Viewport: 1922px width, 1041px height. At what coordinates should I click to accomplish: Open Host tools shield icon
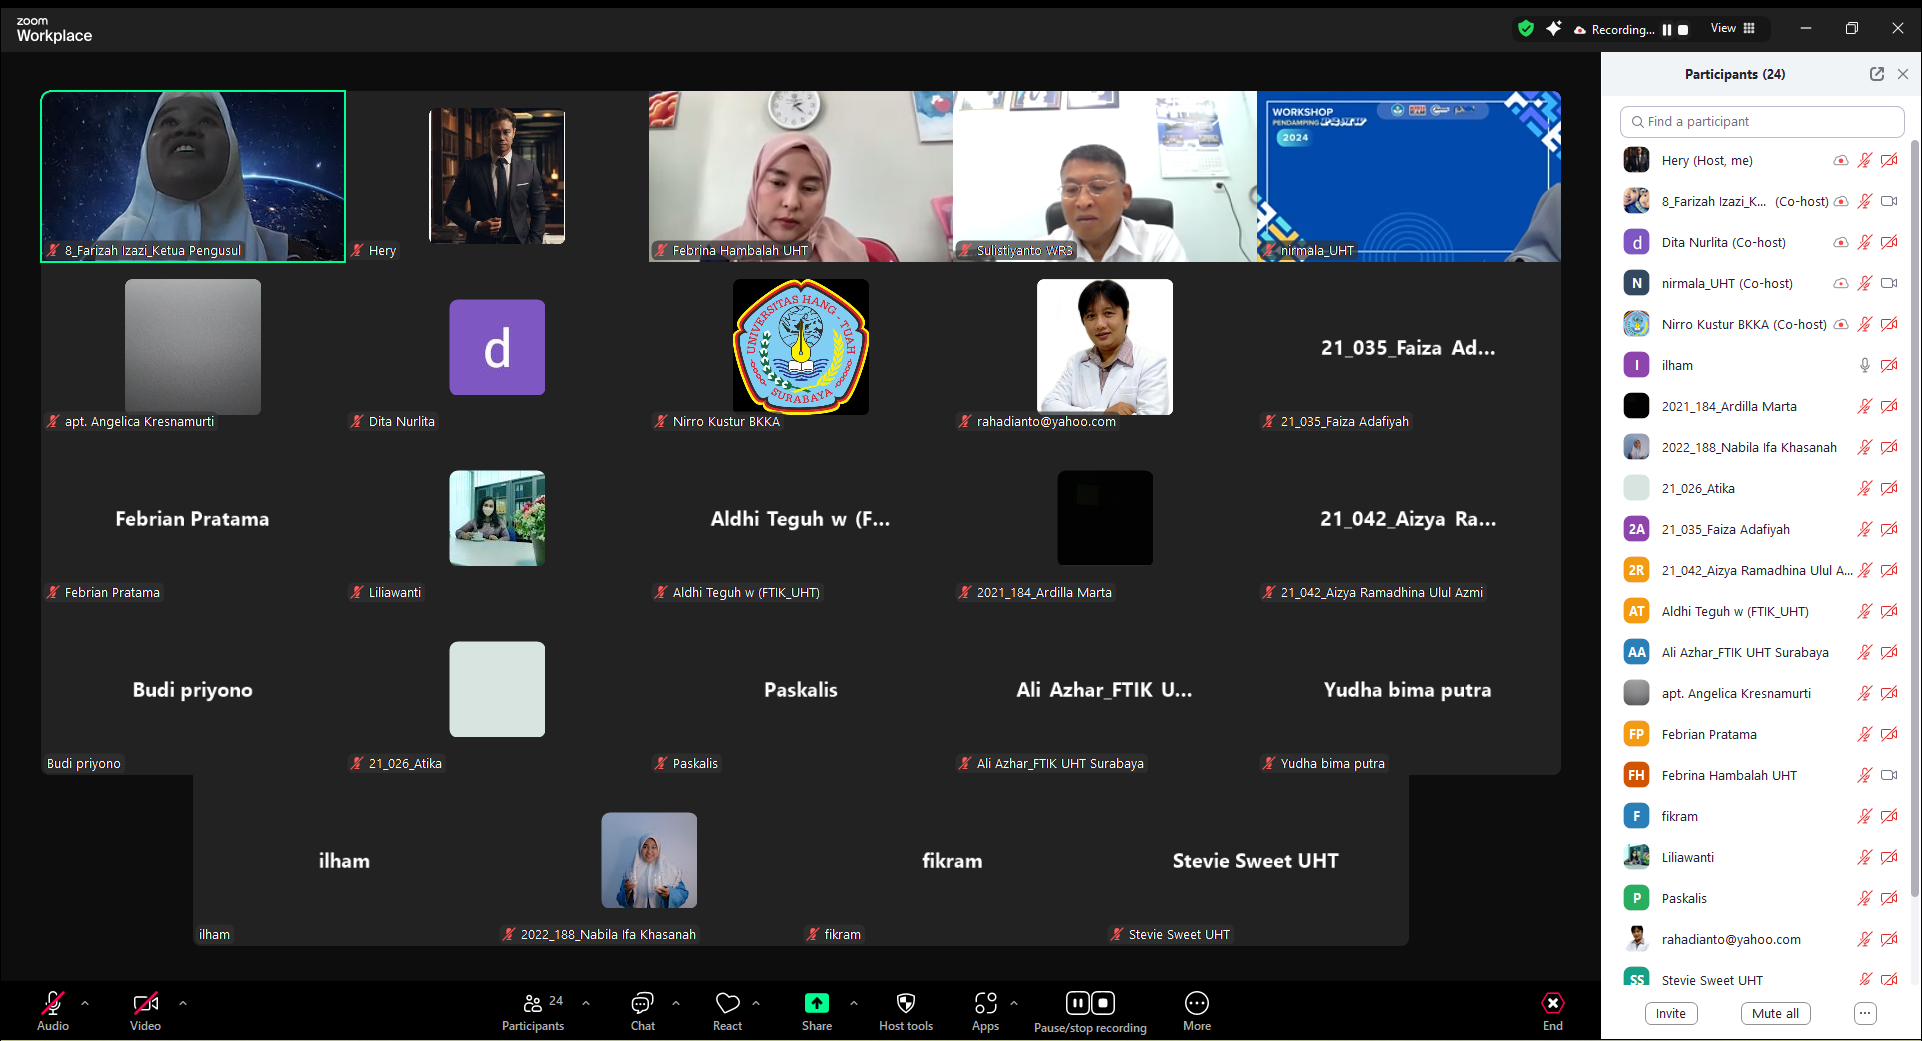tap(905, 1004)
